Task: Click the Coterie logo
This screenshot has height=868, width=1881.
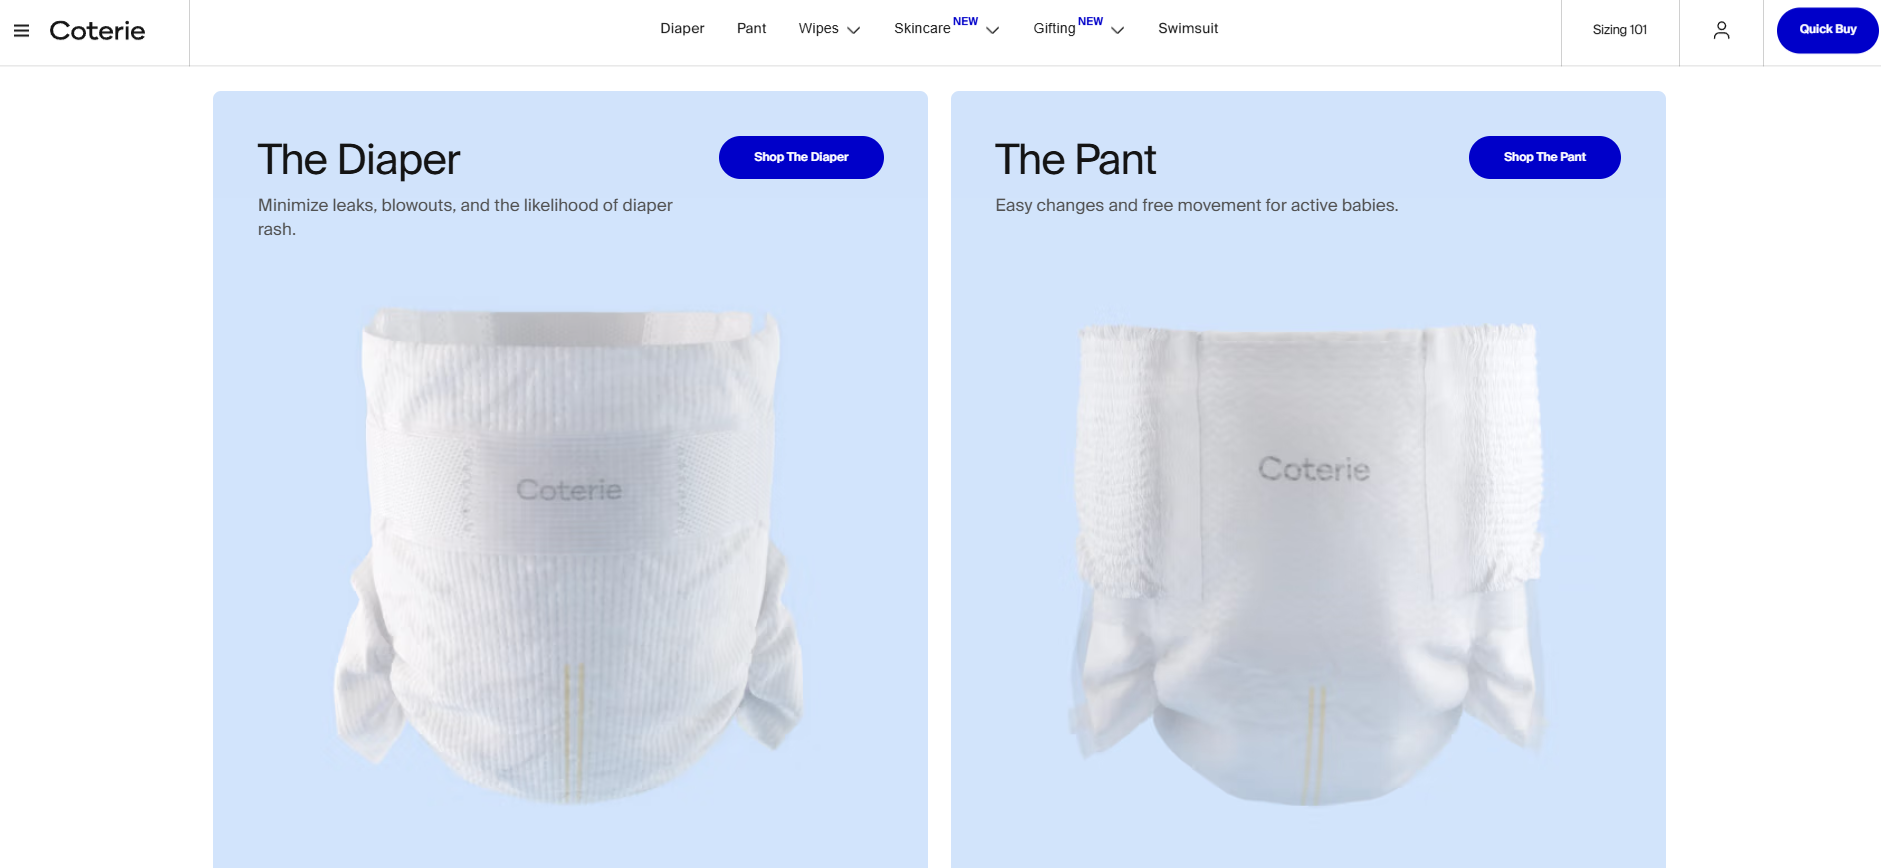Action: click(x=97, y=31)
